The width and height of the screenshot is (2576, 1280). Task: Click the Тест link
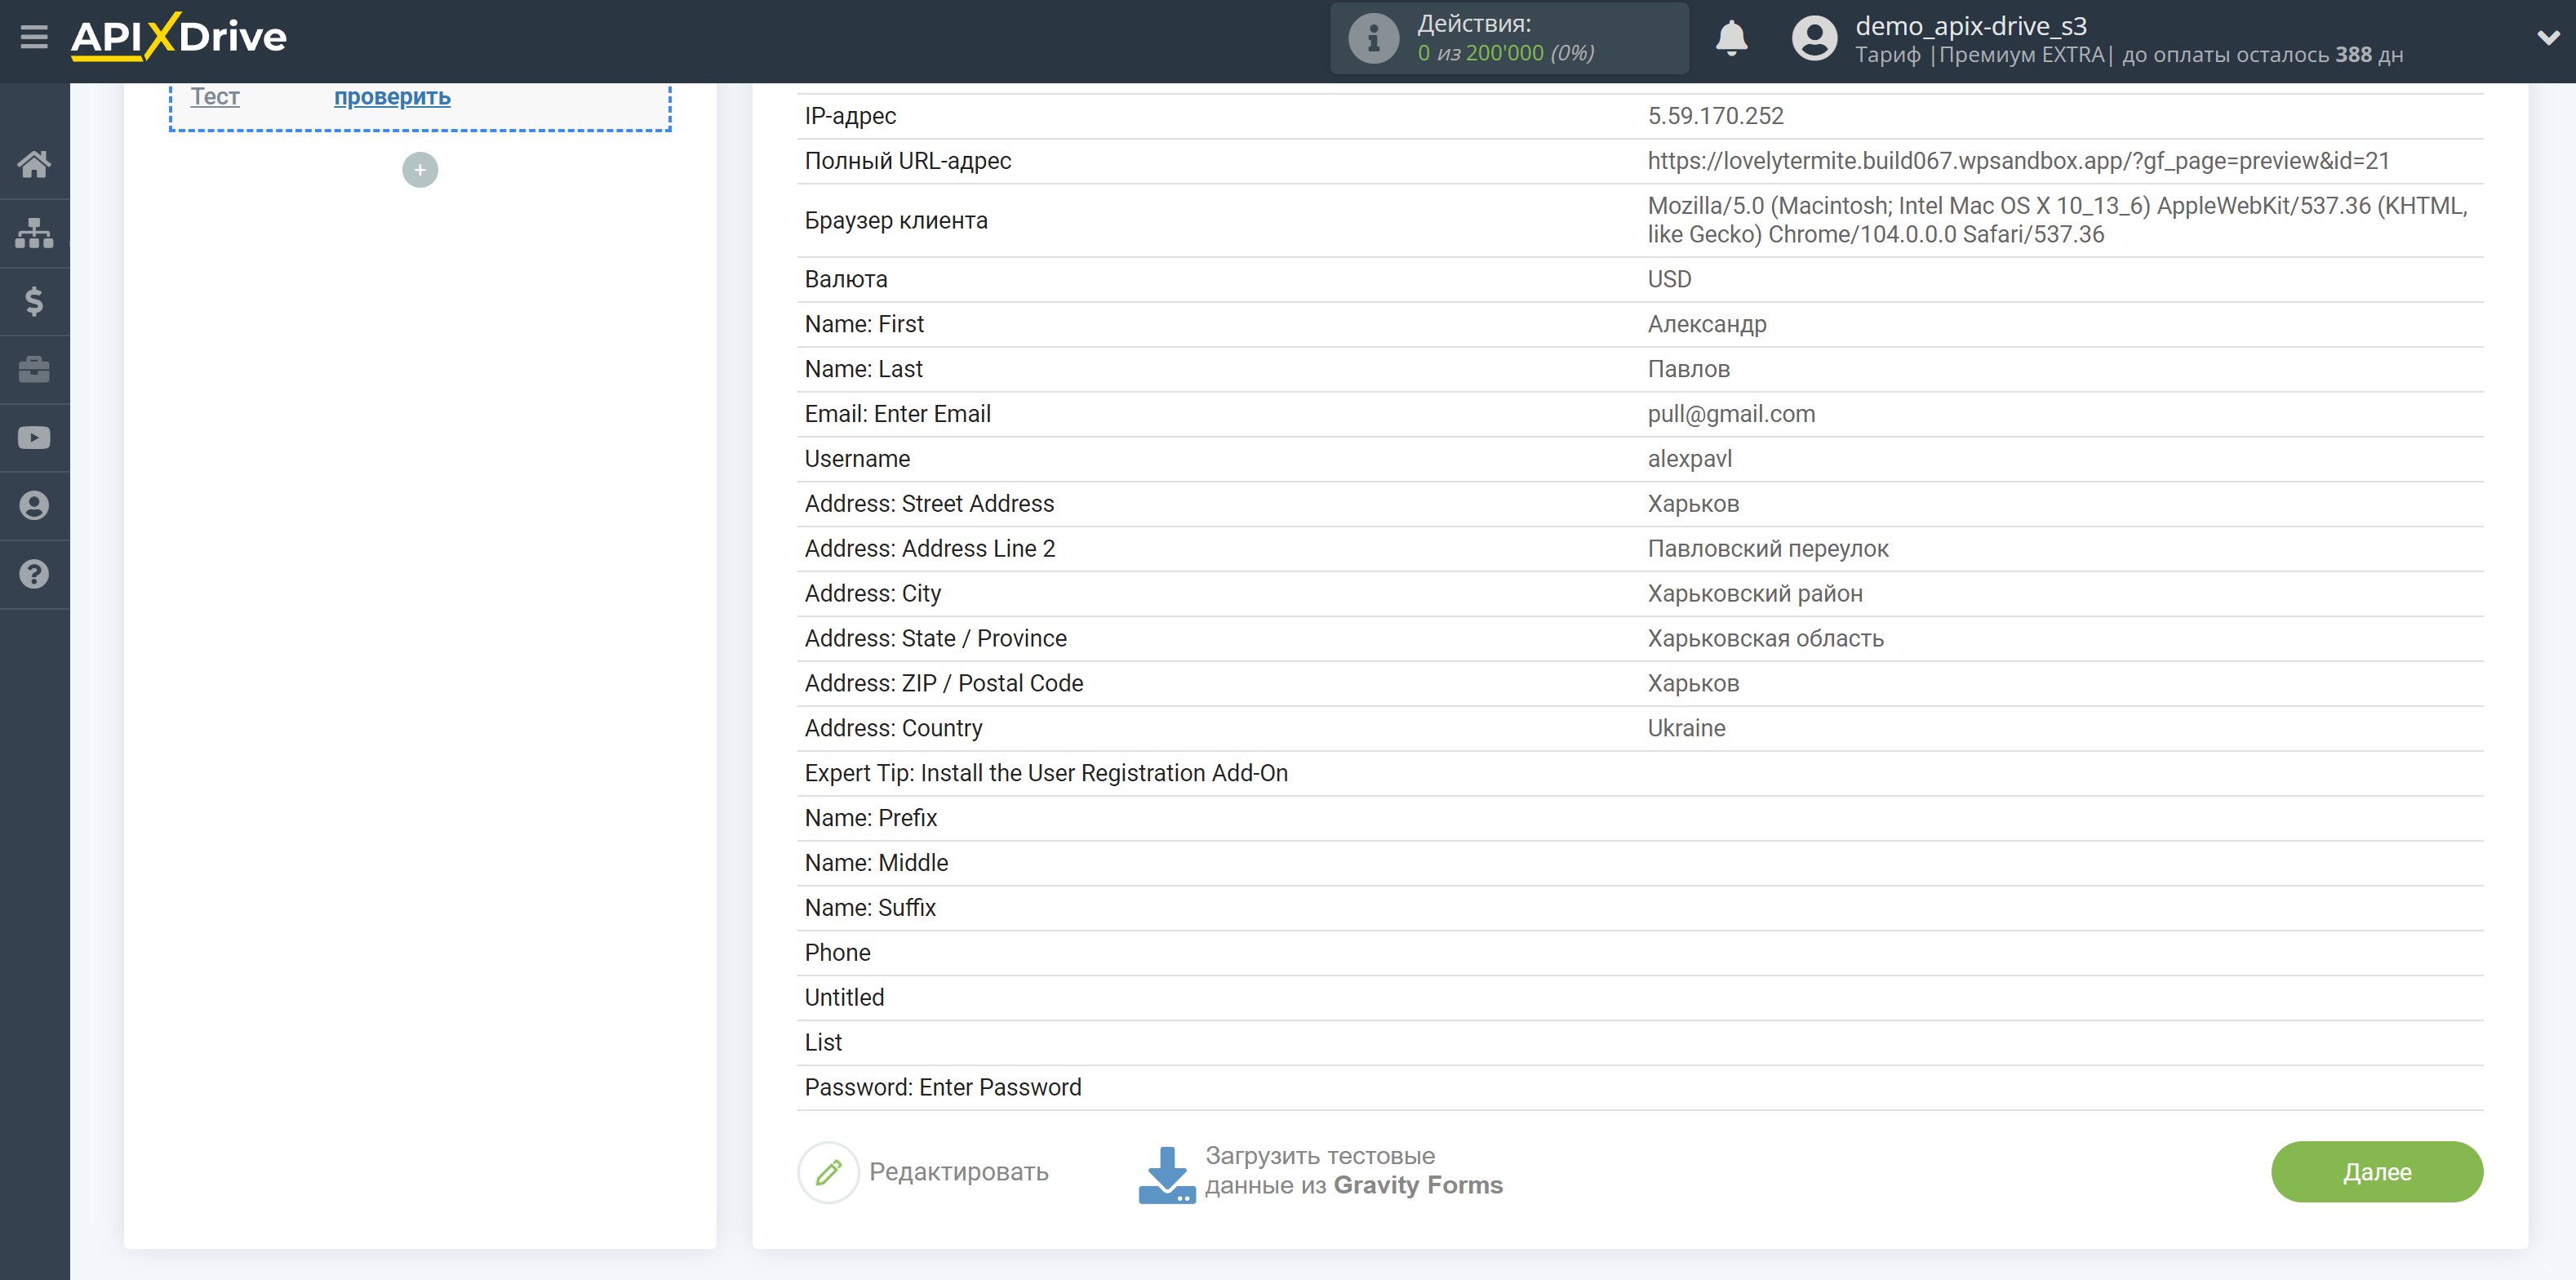click(215, 97)
